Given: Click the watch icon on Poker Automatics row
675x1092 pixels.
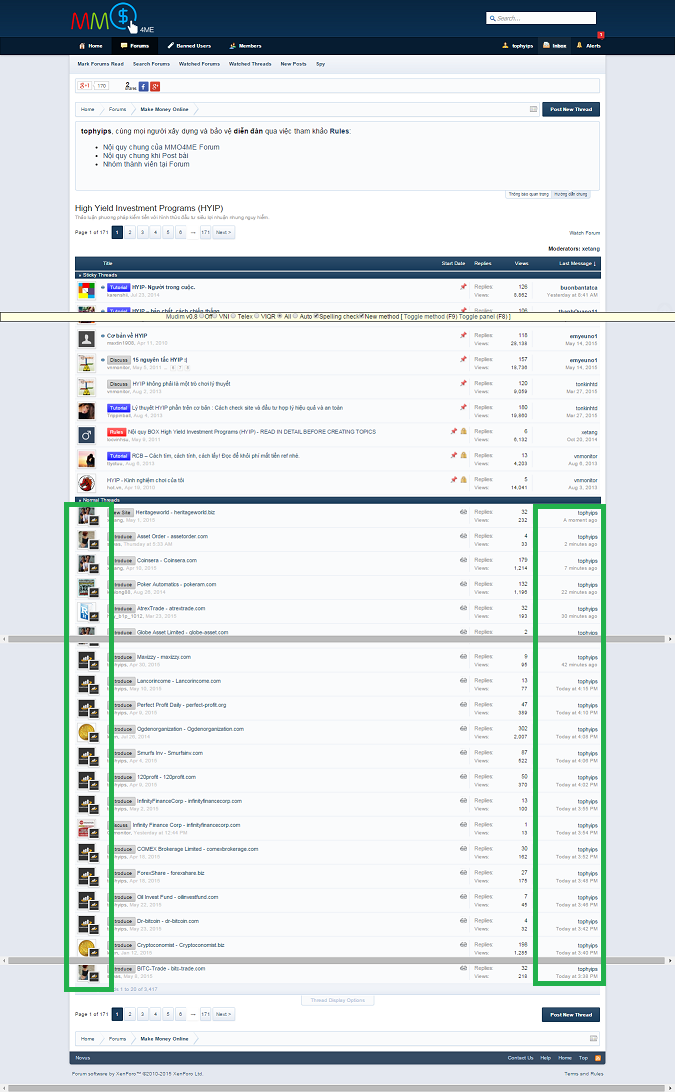Looking at the screenshot, I should pyautogui.click(x=463, y=584).
